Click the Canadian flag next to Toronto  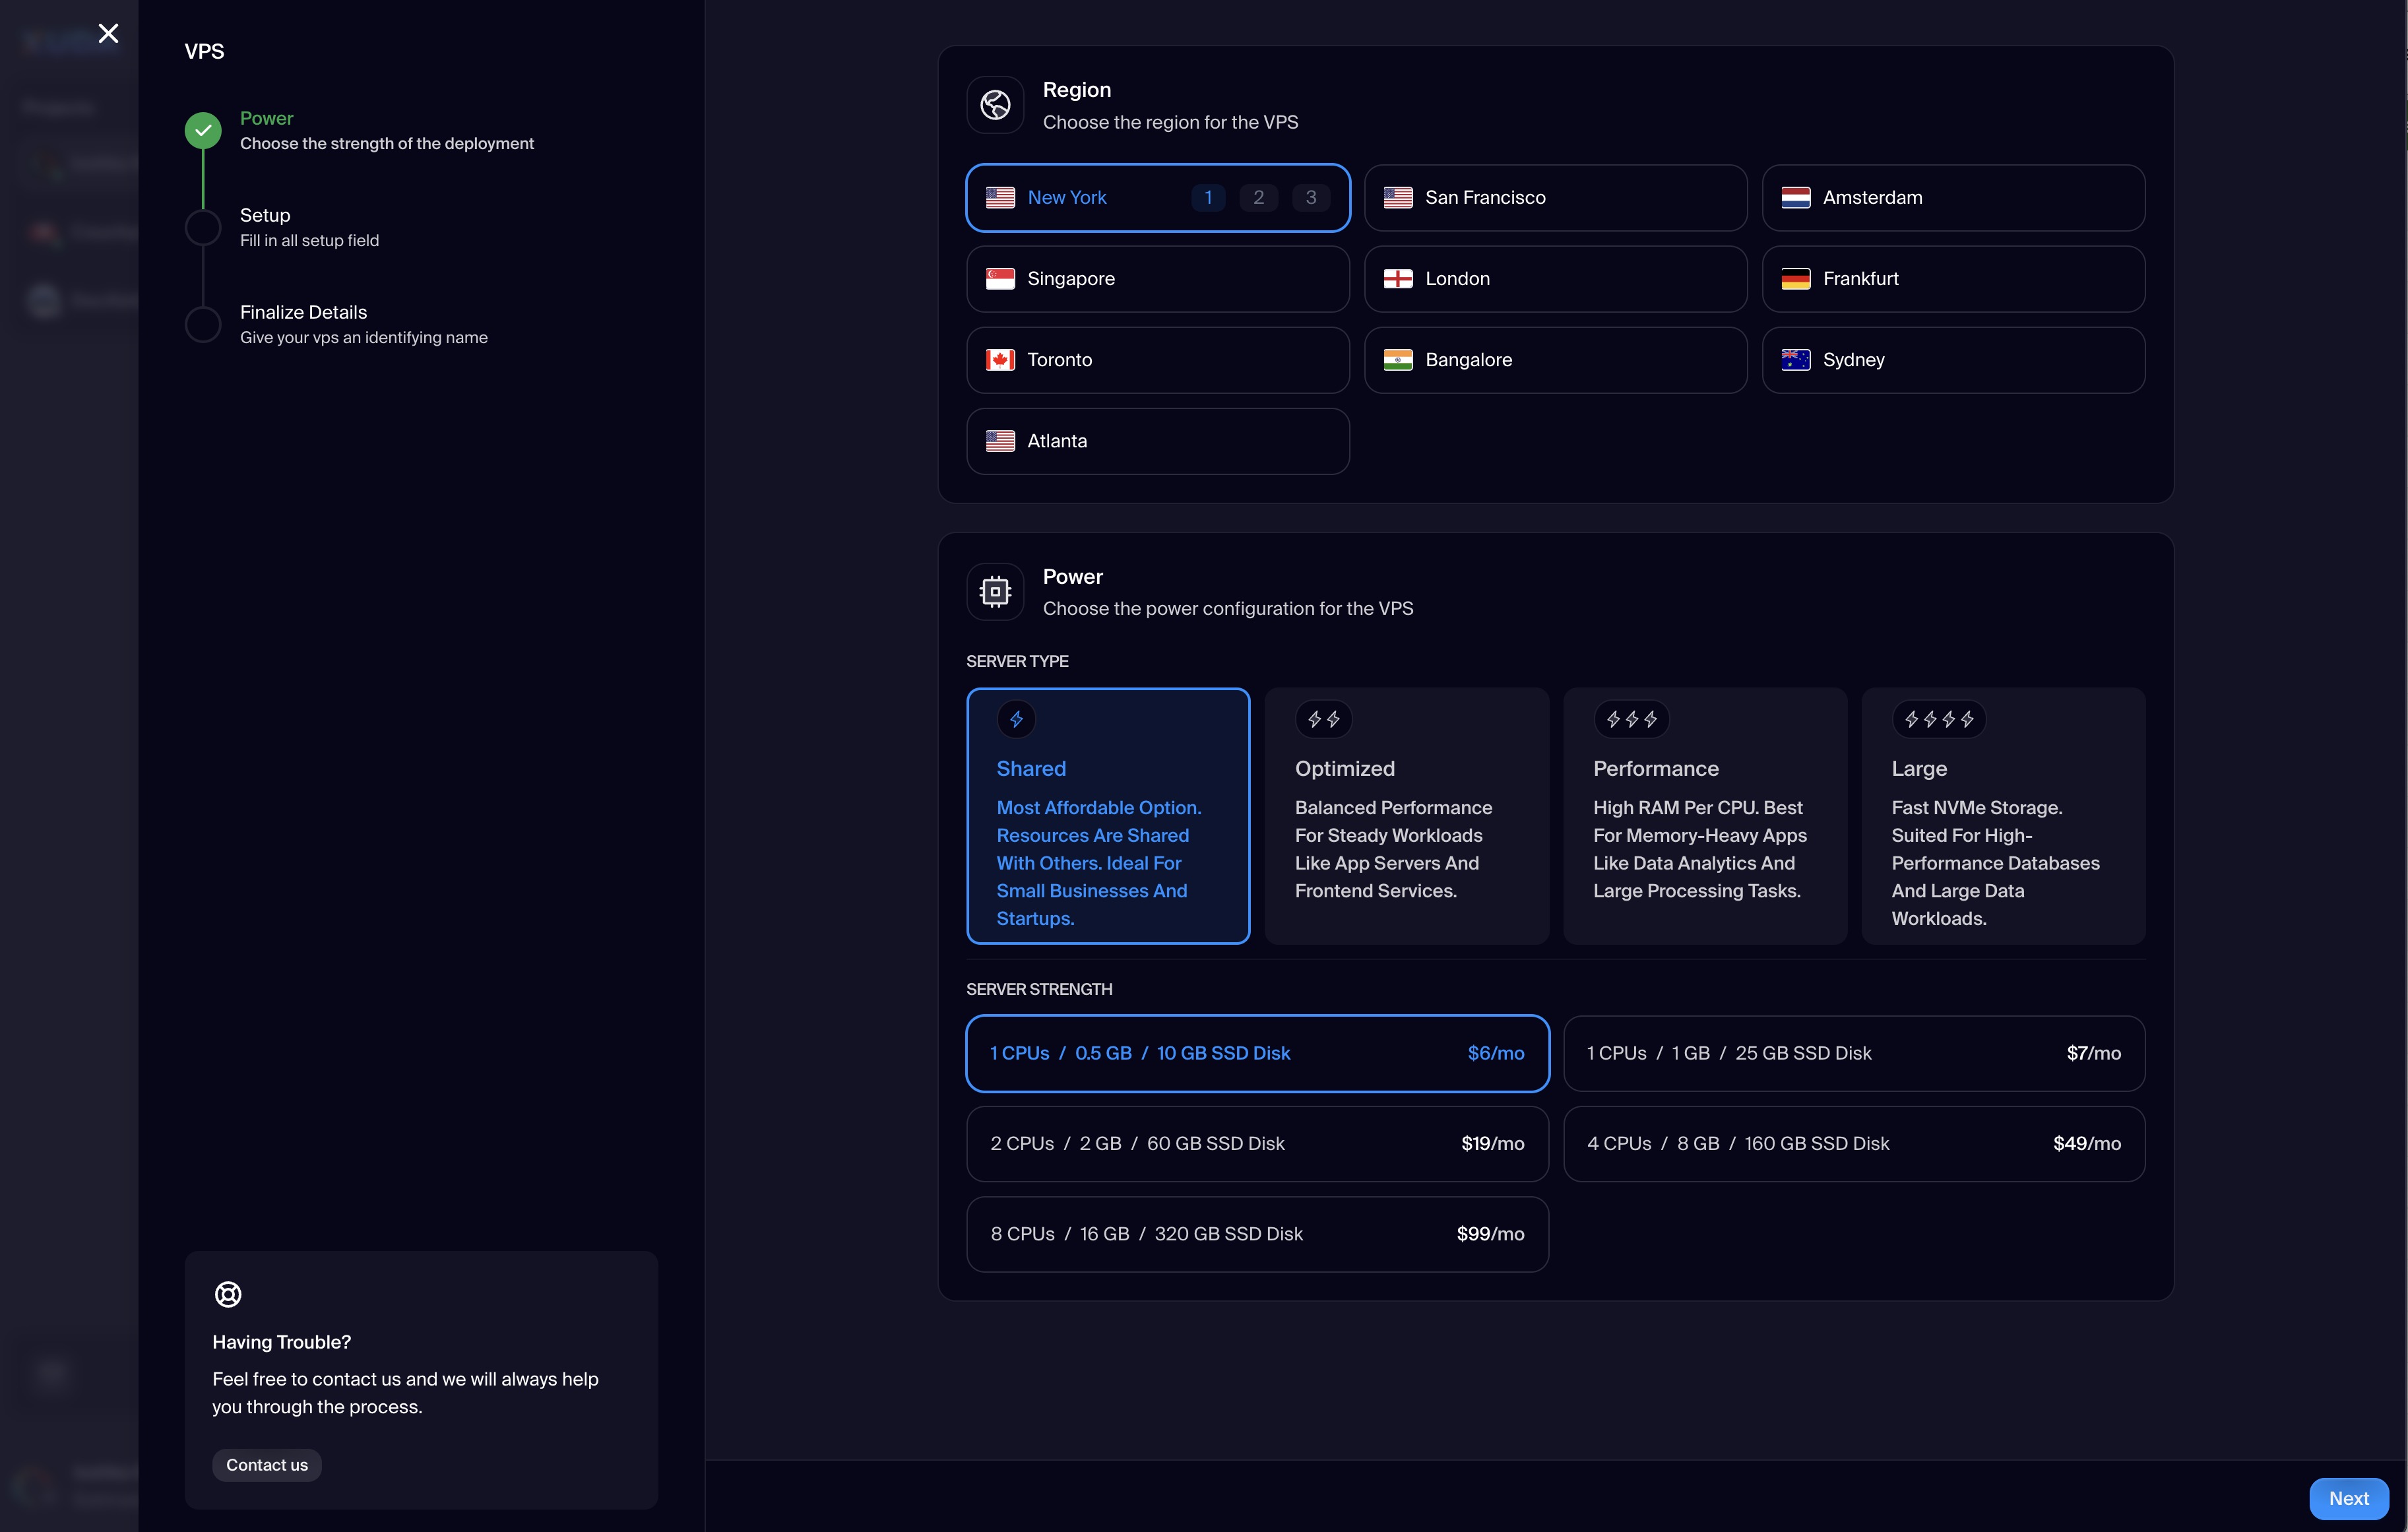coord(1000,360)
